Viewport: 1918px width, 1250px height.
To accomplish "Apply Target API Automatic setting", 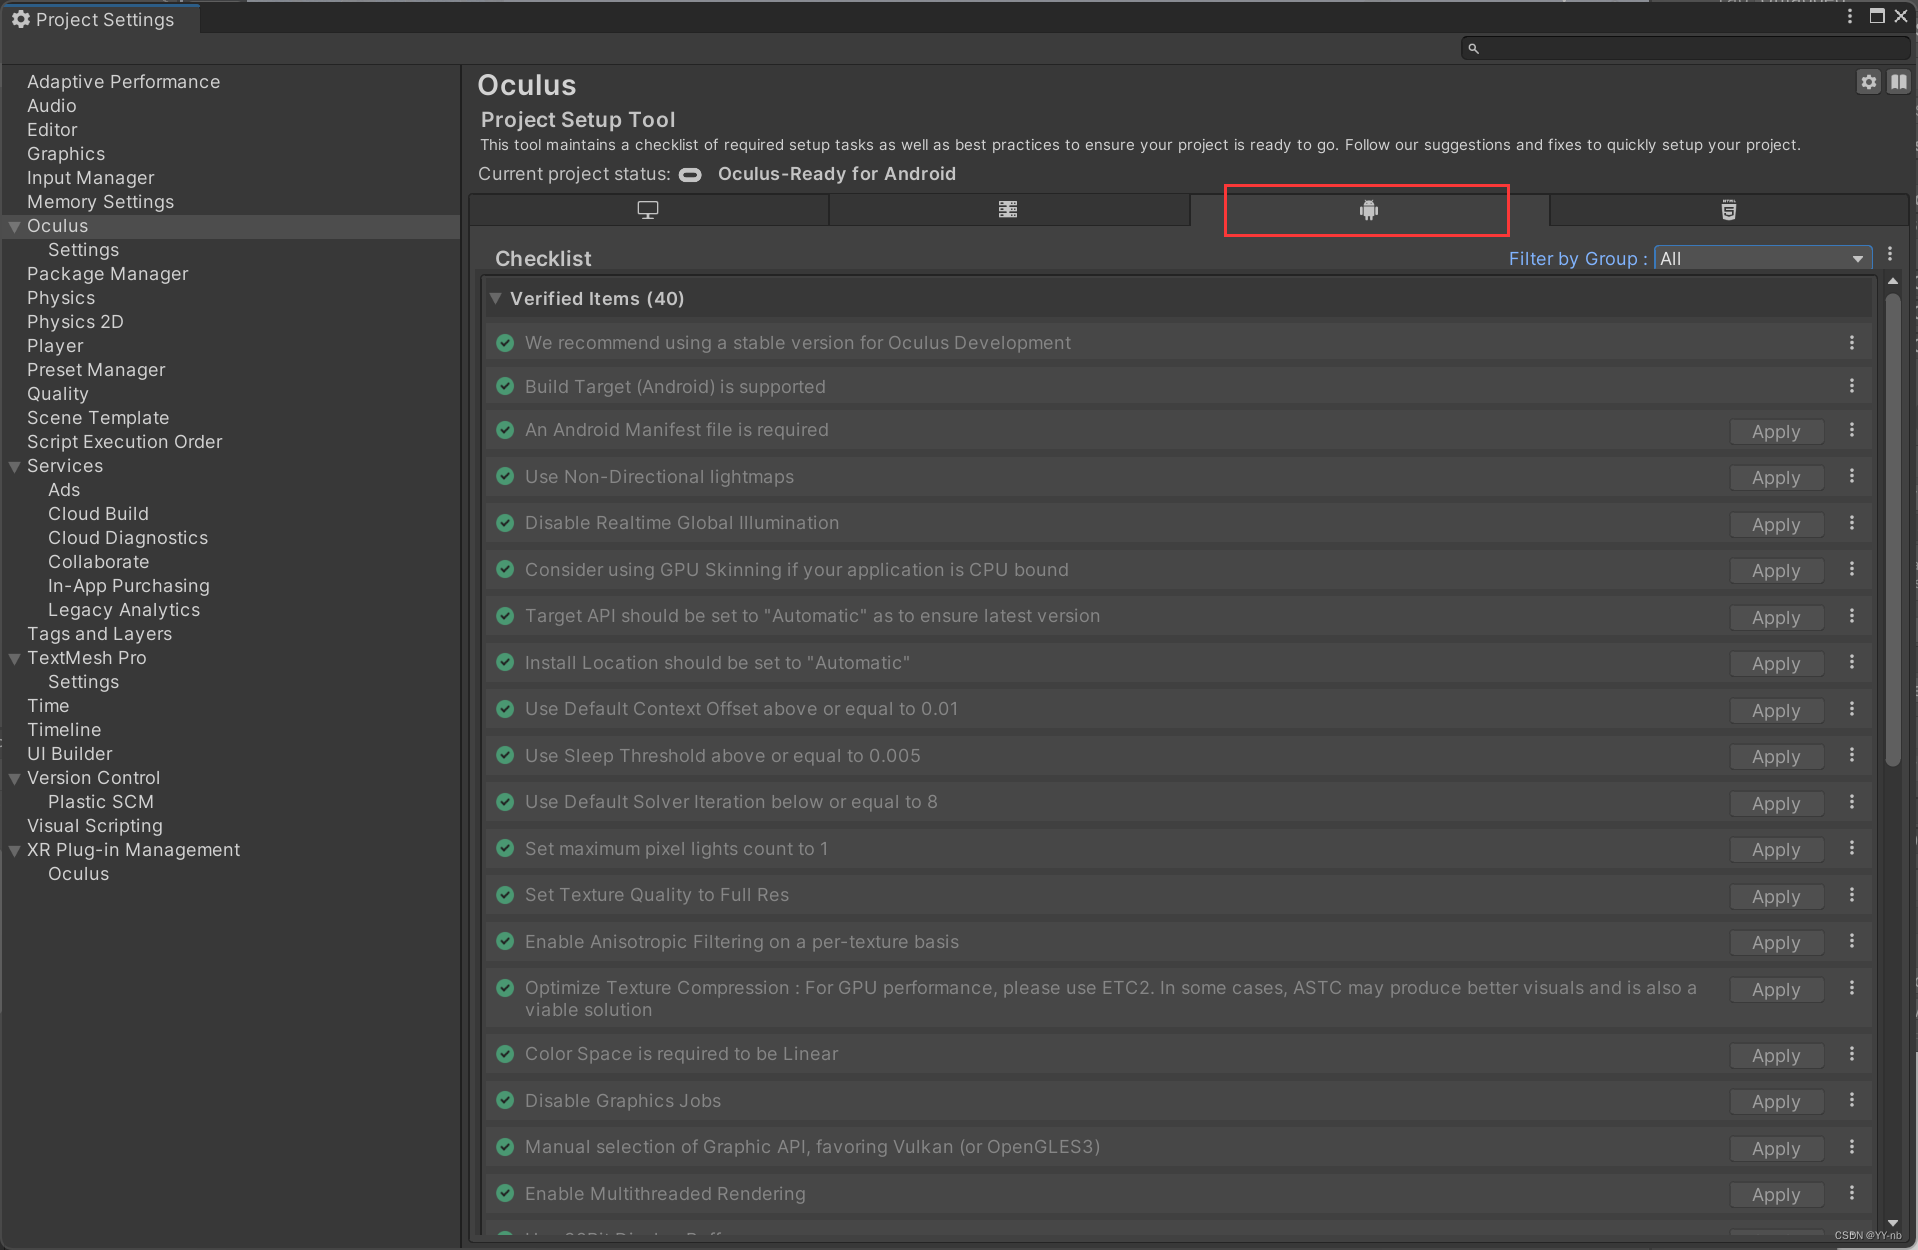I will (x=1776, y=618).
